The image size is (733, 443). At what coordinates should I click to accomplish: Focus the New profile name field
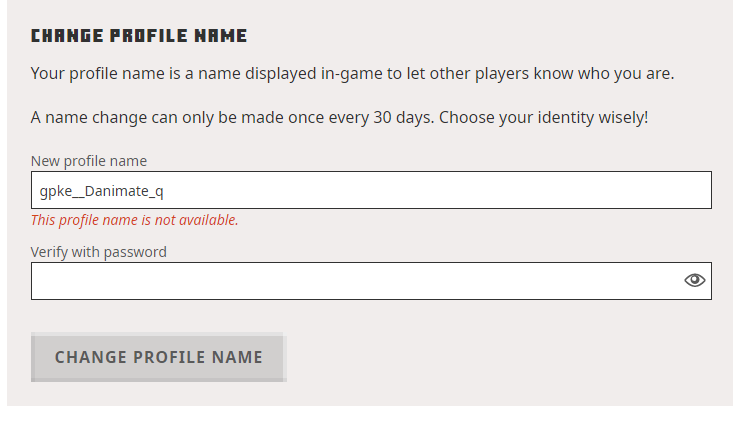pos(371,190)
